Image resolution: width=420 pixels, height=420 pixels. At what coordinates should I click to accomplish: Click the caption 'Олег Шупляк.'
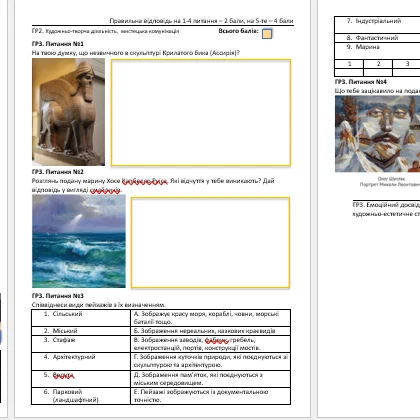(392, 179)
